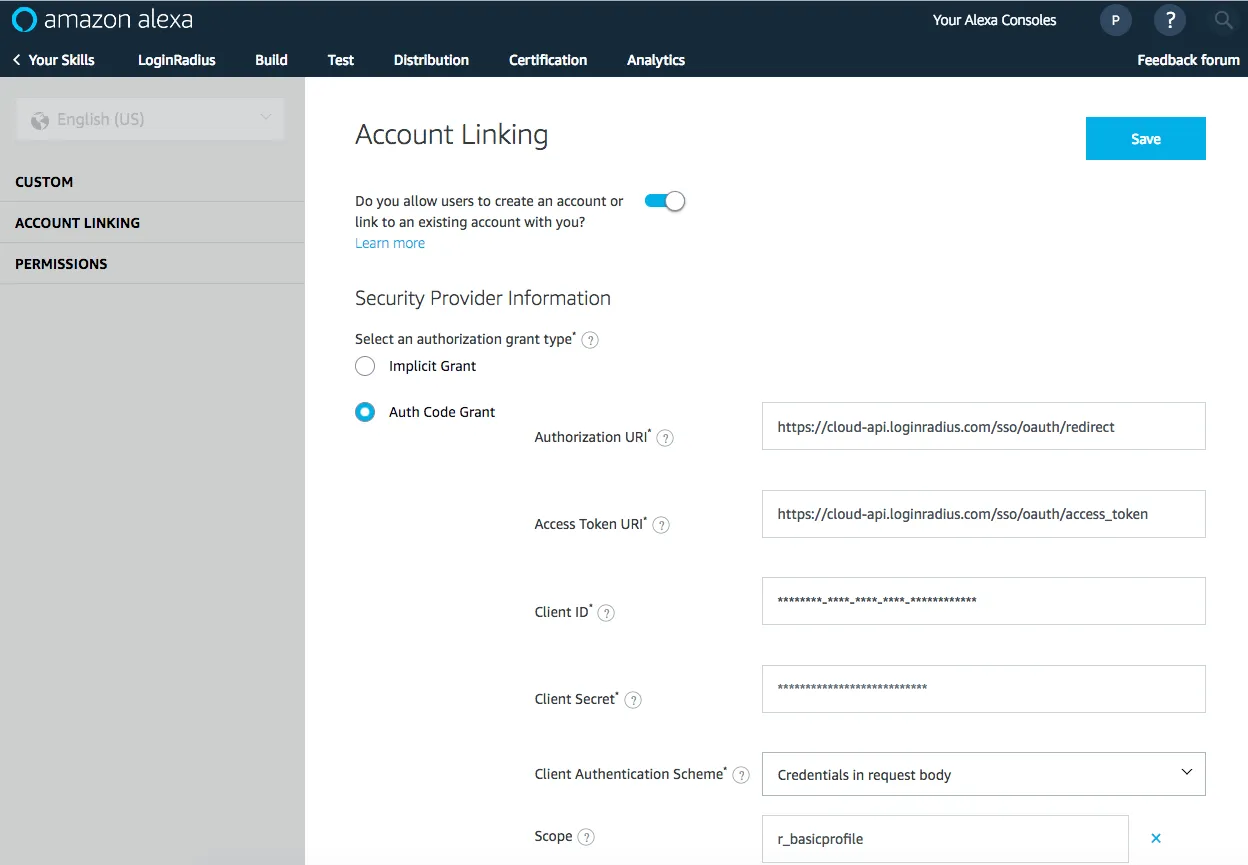Open search from the top bar
Viewport: 1248px width, 865px height.
click(1224, 20)
